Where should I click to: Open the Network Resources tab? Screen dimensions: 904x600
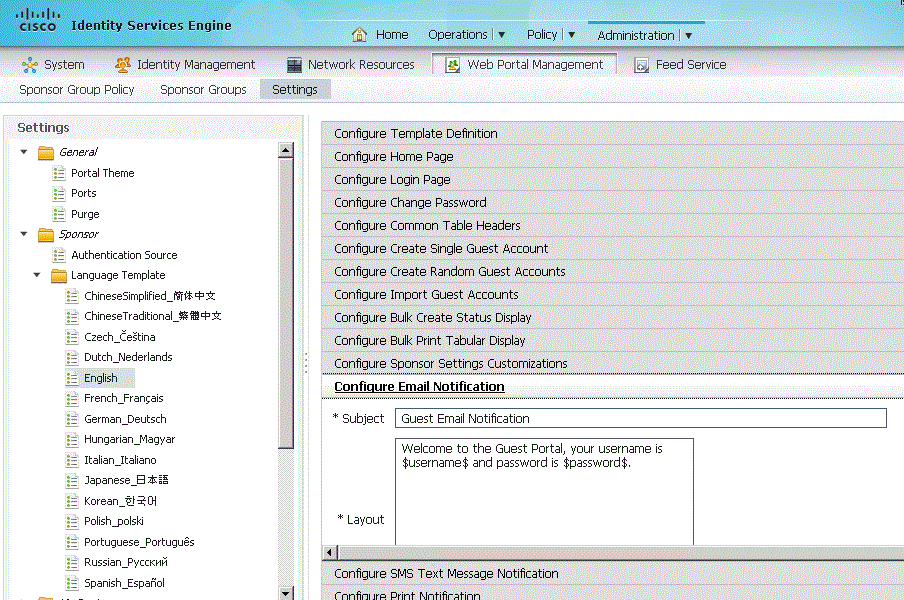351,65
